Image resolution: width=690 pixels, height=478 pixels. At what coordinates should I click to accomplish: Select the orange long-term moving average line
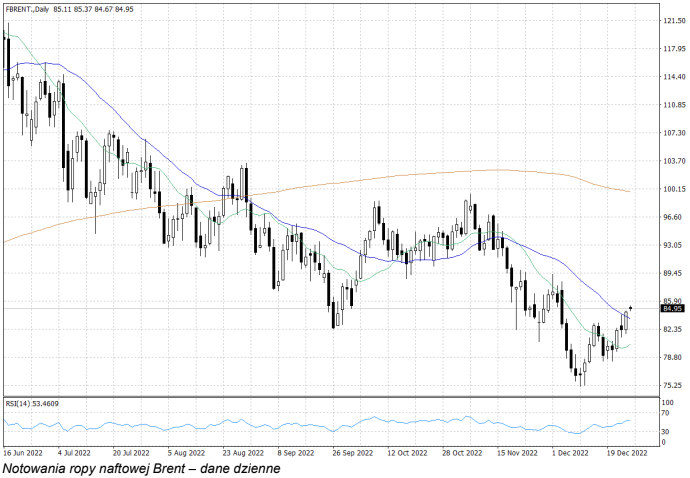tap(400, 178)
